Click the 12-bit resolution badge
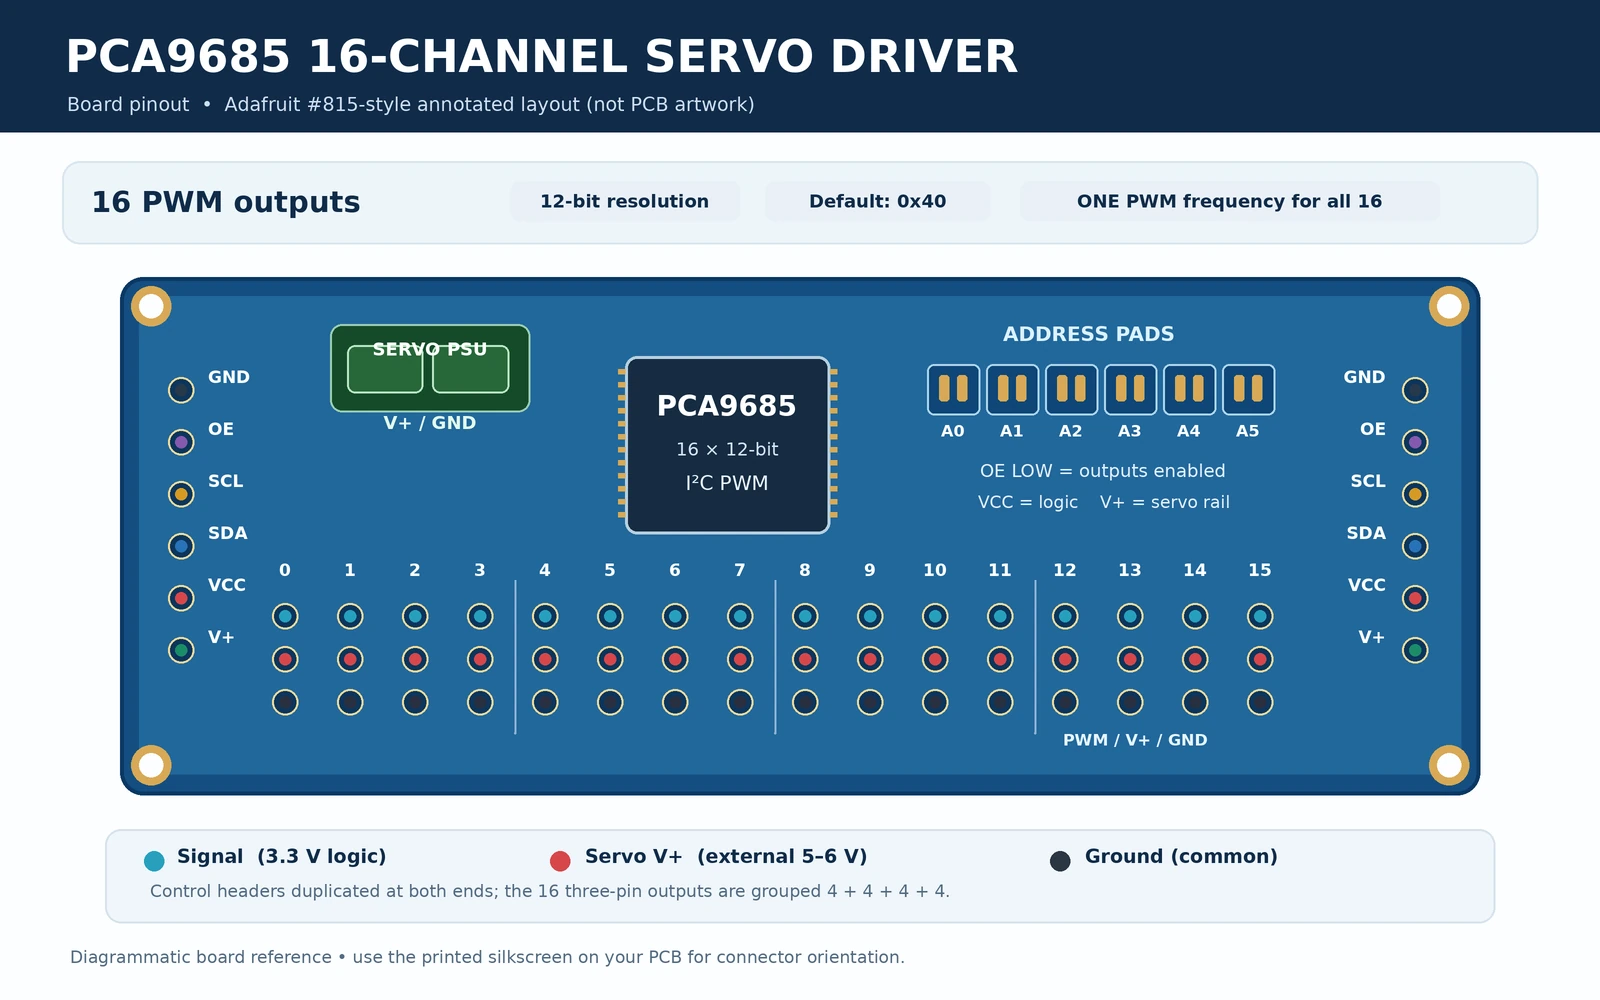The image size is (1600, 1000). (625, 201)
